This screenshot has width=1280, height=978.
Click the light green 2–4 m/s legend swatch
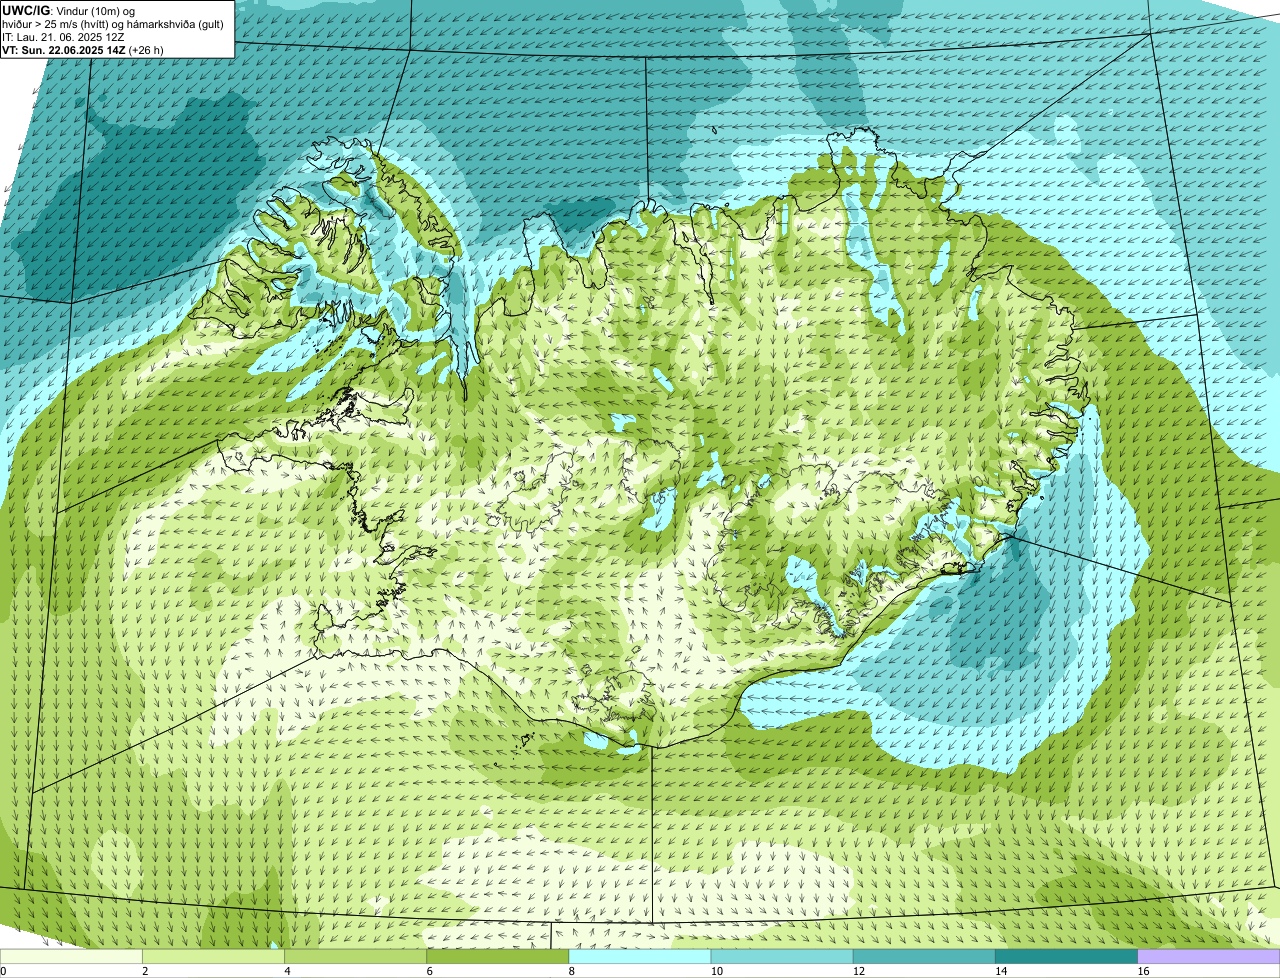(x=213, y=957)
